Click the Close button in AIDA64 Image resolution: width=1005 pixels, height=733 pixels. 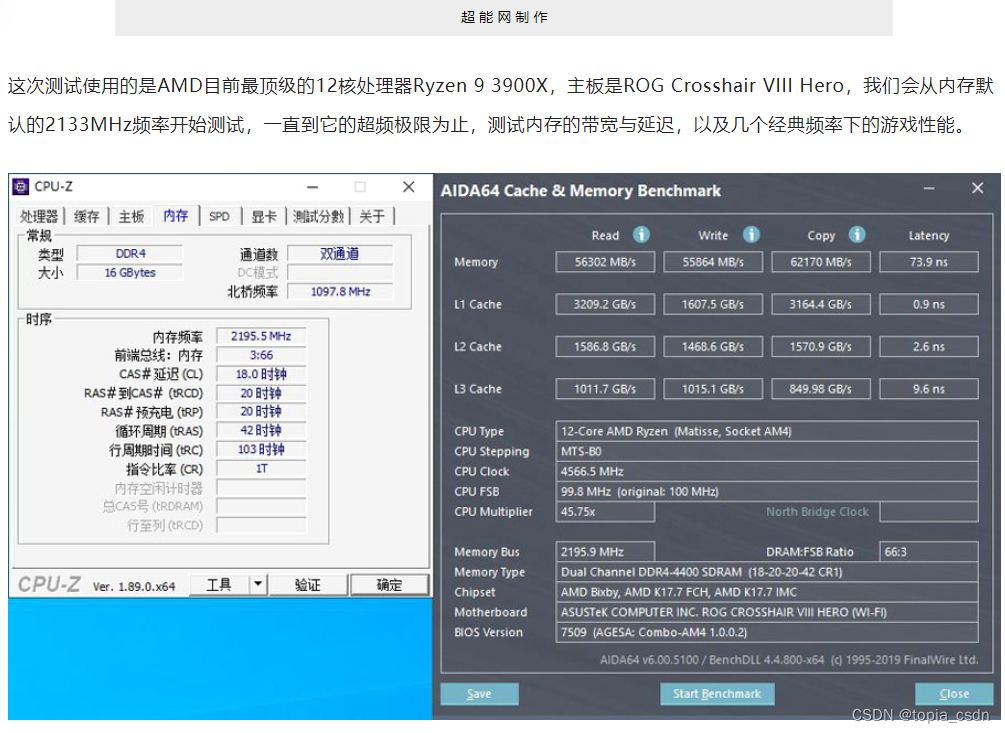954,694
